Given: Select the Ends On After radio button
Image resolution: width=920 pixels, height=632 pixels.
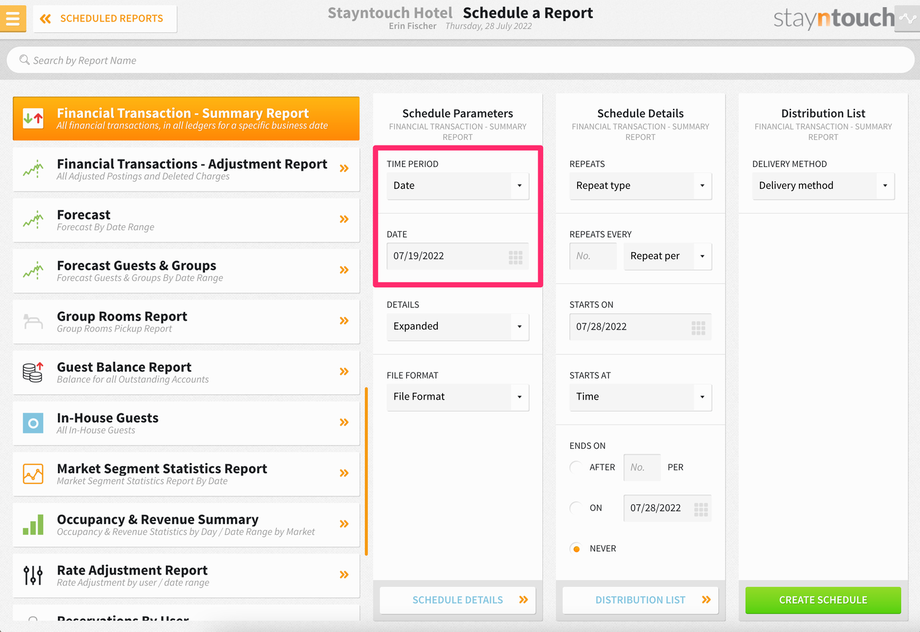Looking at the screenshot, I should pyautogui.click(x=576, y=467).
